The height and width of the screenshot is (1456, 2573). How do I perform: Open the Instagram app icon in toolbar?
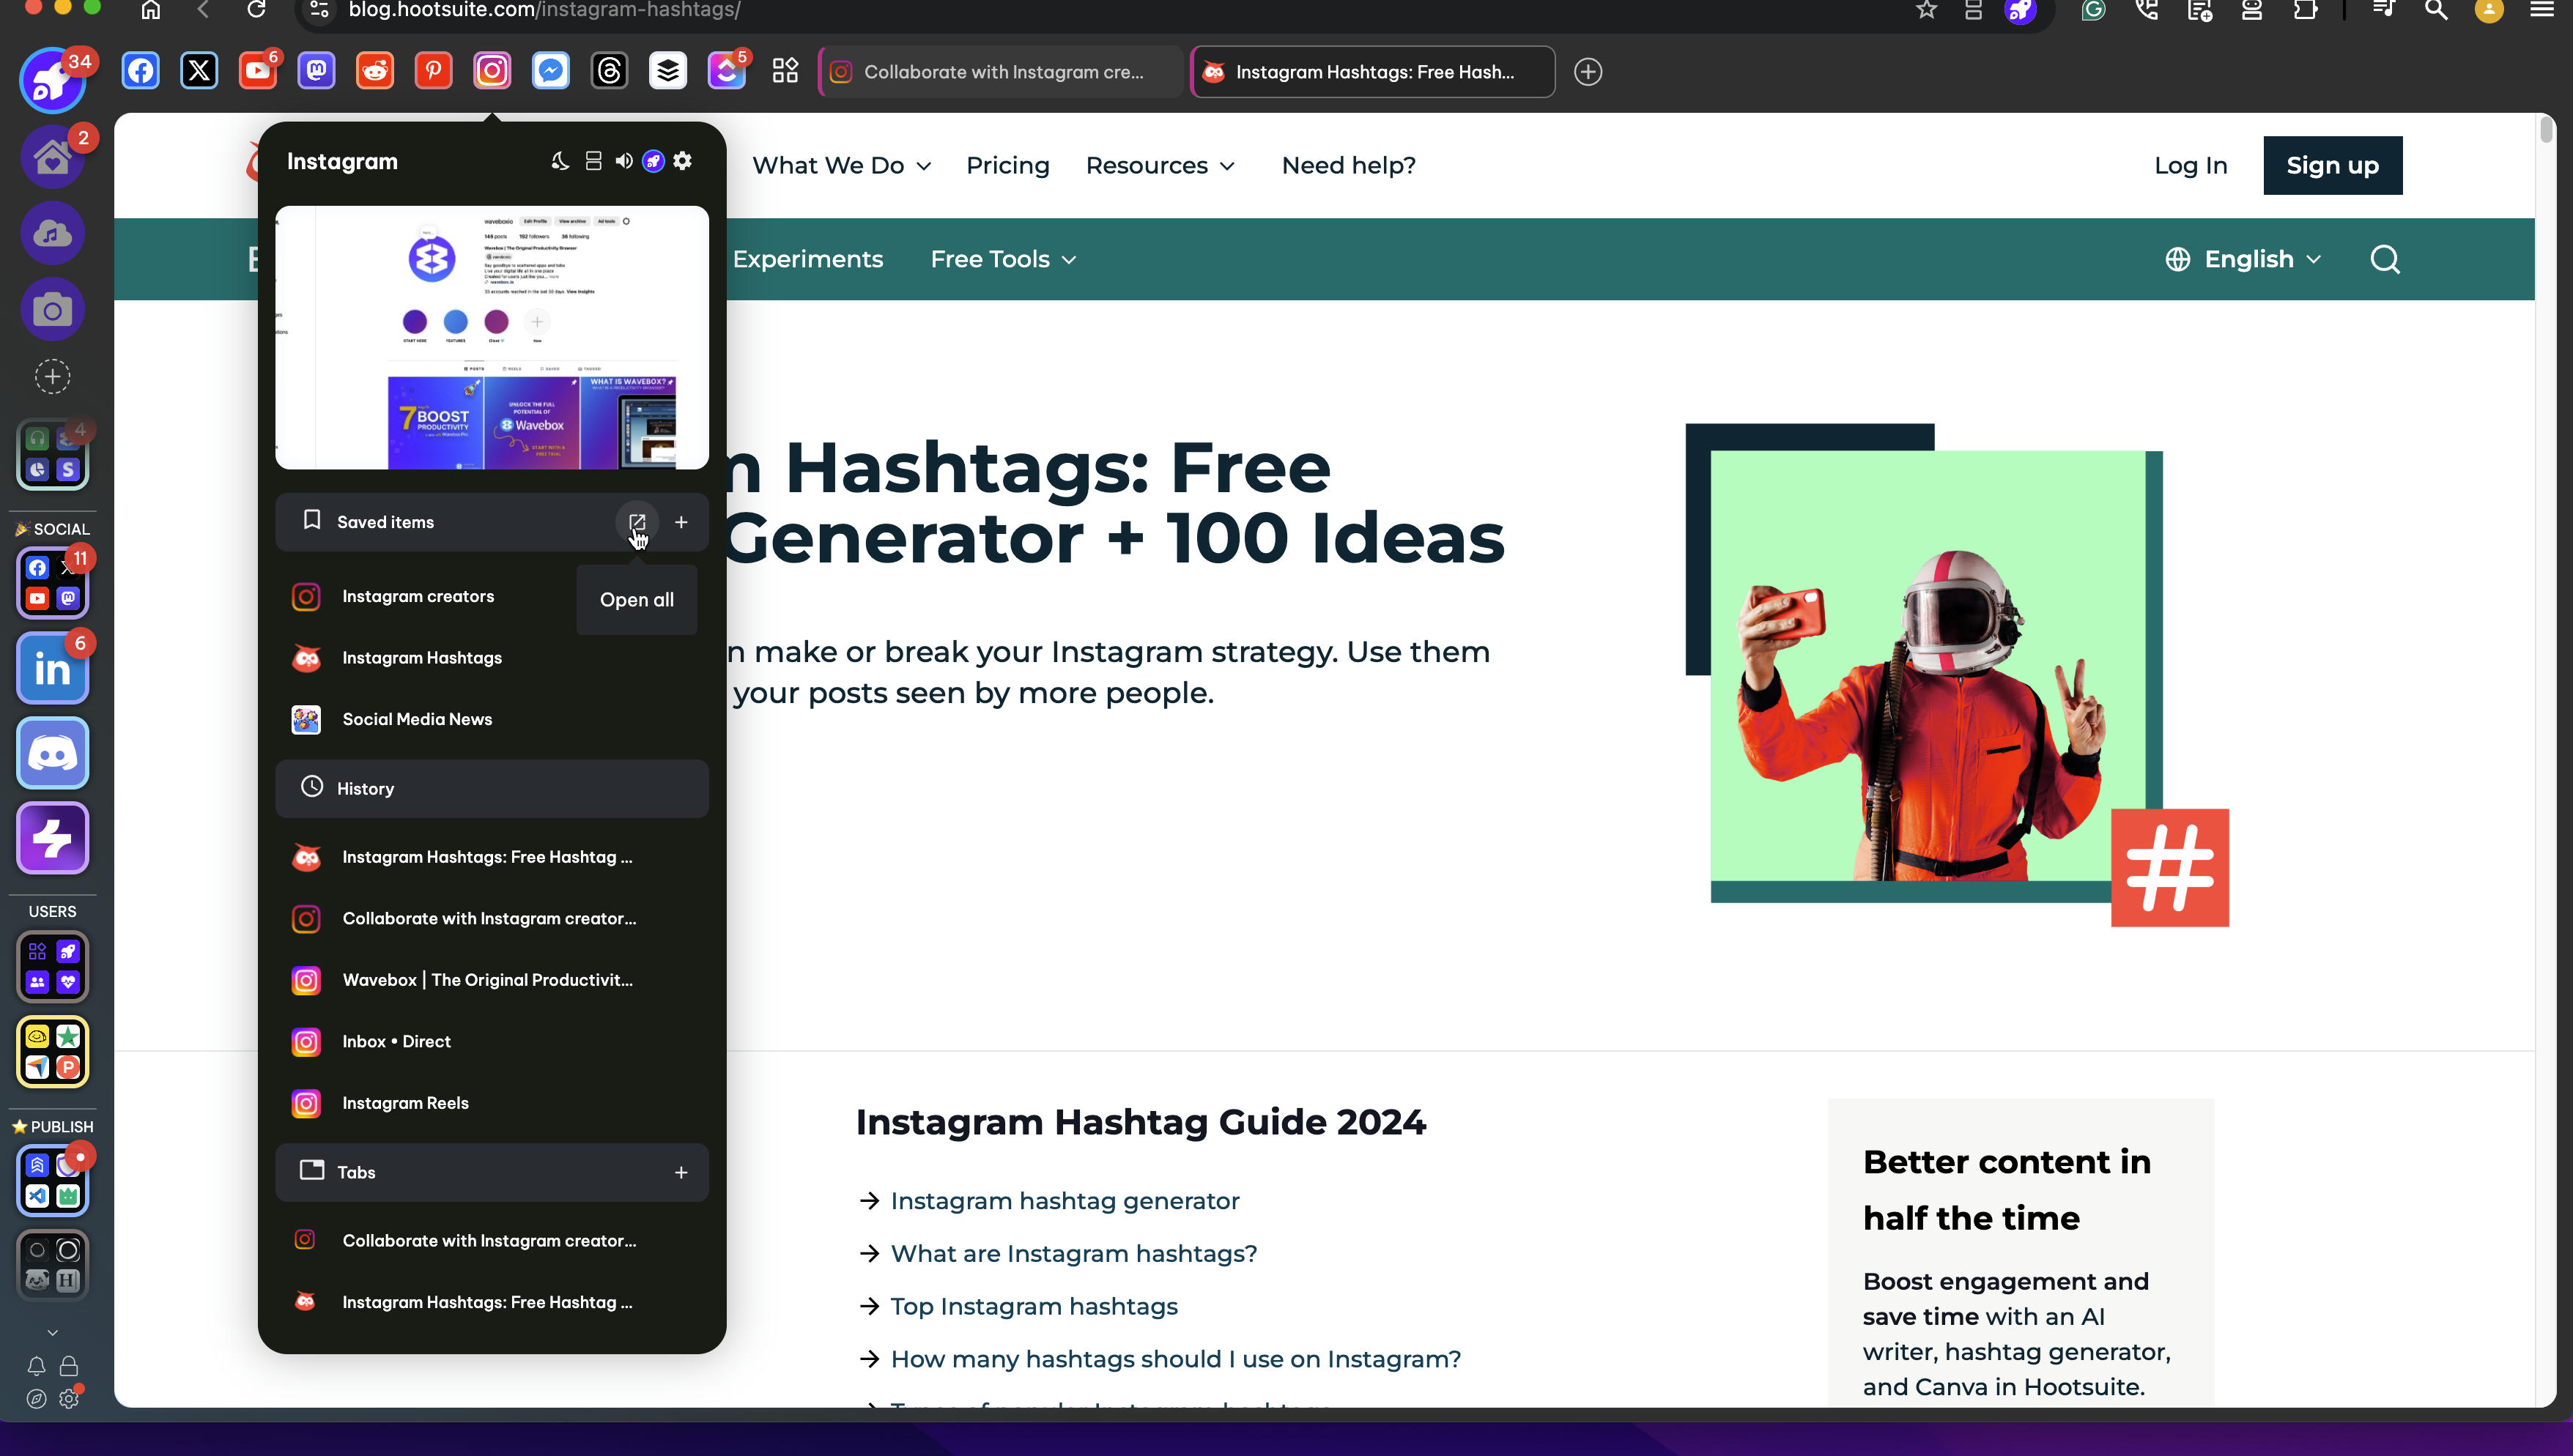(x=492, y=71)
